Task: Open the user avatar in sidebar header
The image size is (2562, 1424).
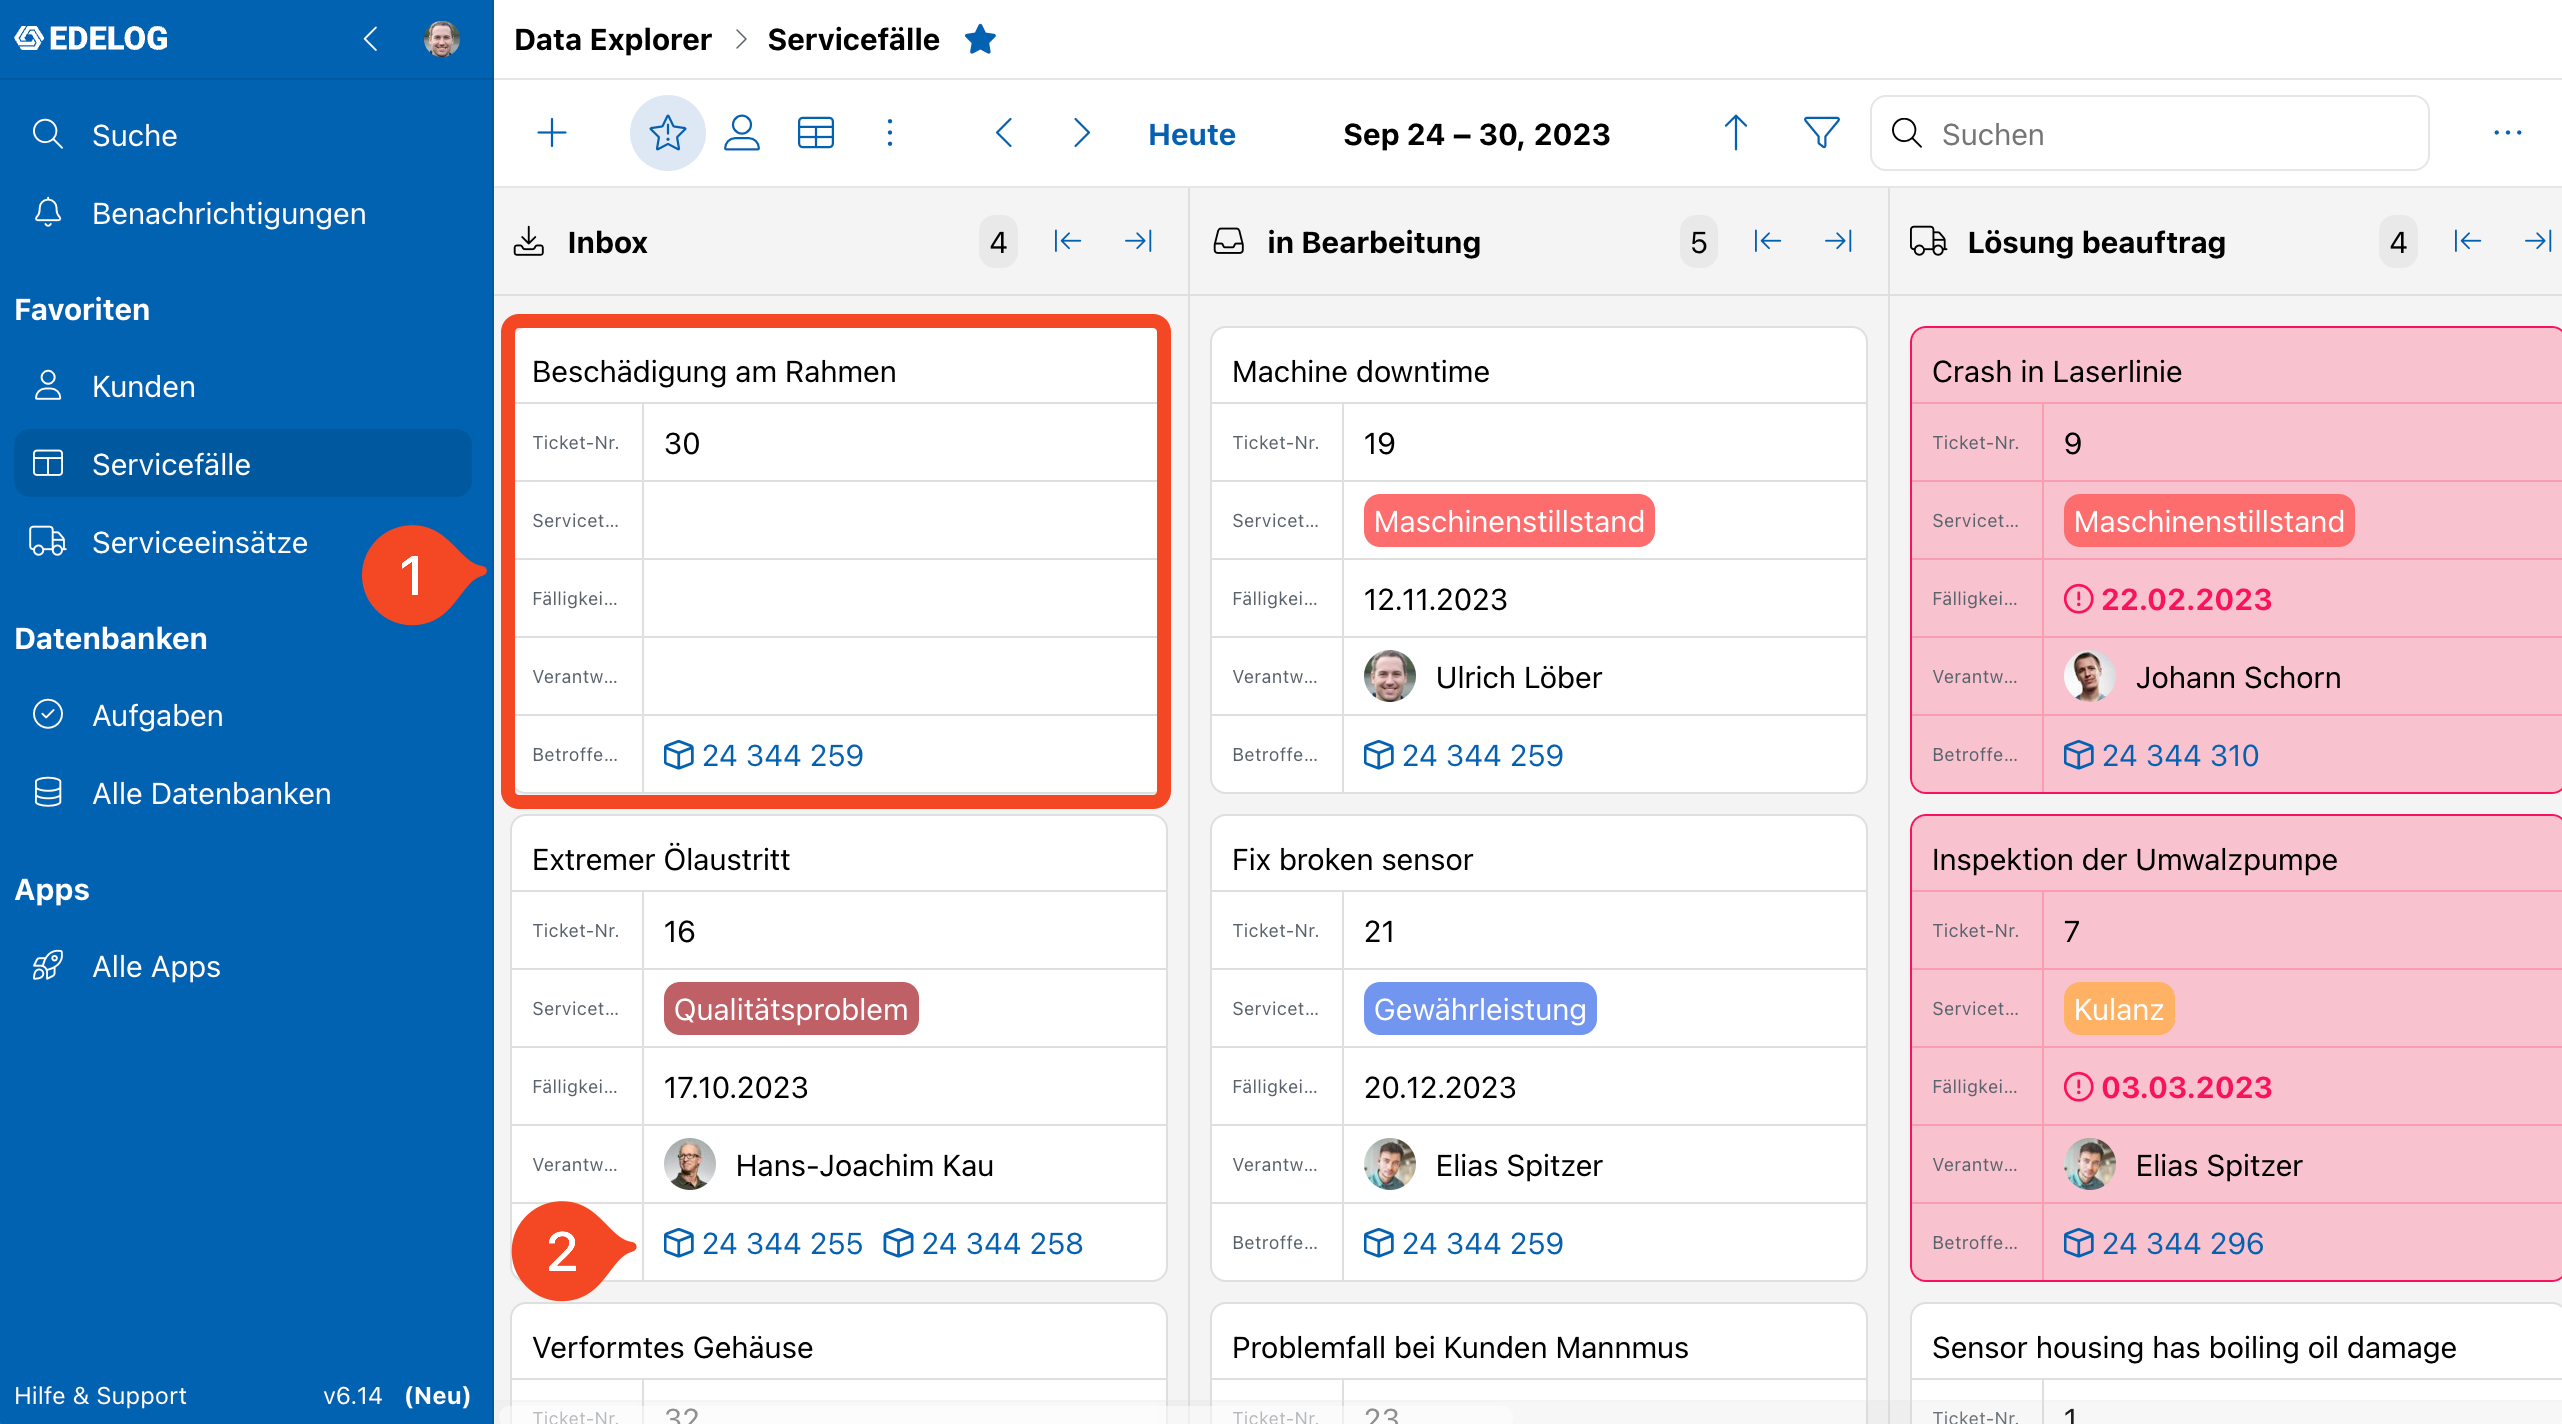Action: pos(441,39)
